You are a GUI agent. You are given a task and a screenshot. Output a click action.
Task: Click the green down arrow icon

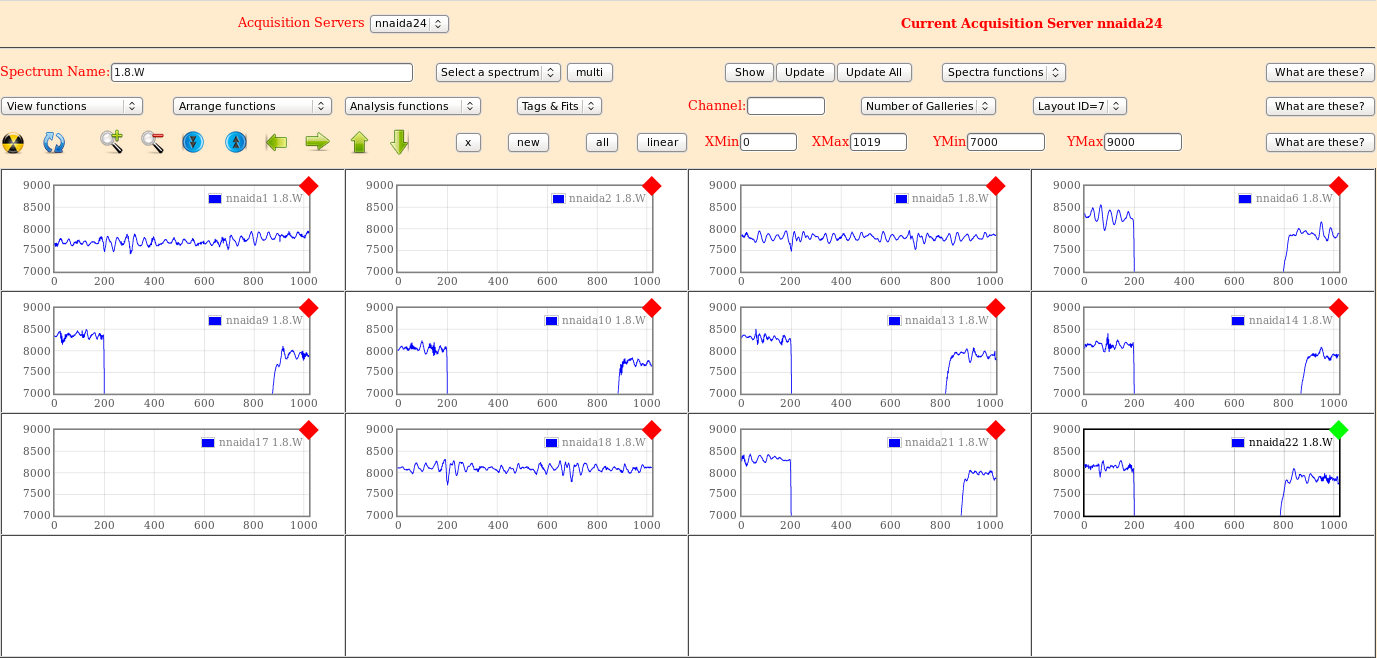point(400,142)
